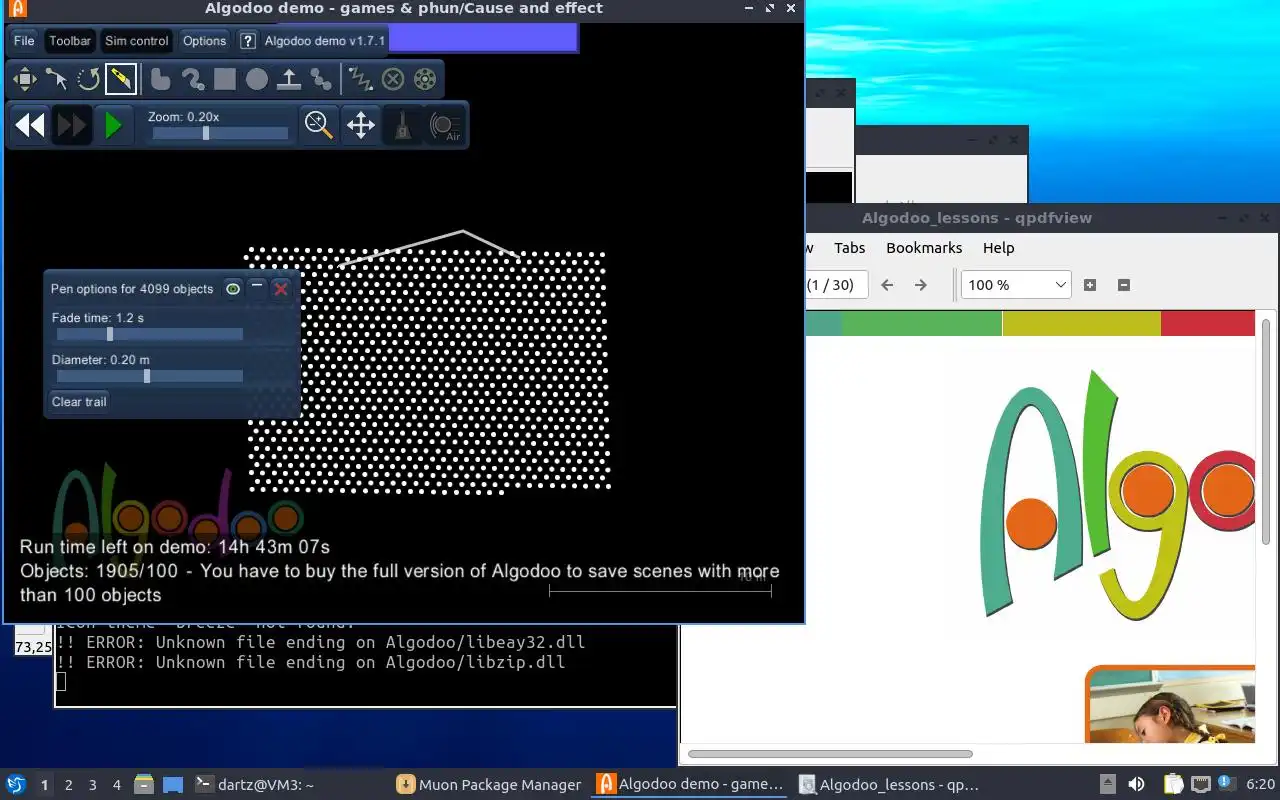Click the Fade time slider
The image size is (1280, 800).
click(x=149, y=335)
